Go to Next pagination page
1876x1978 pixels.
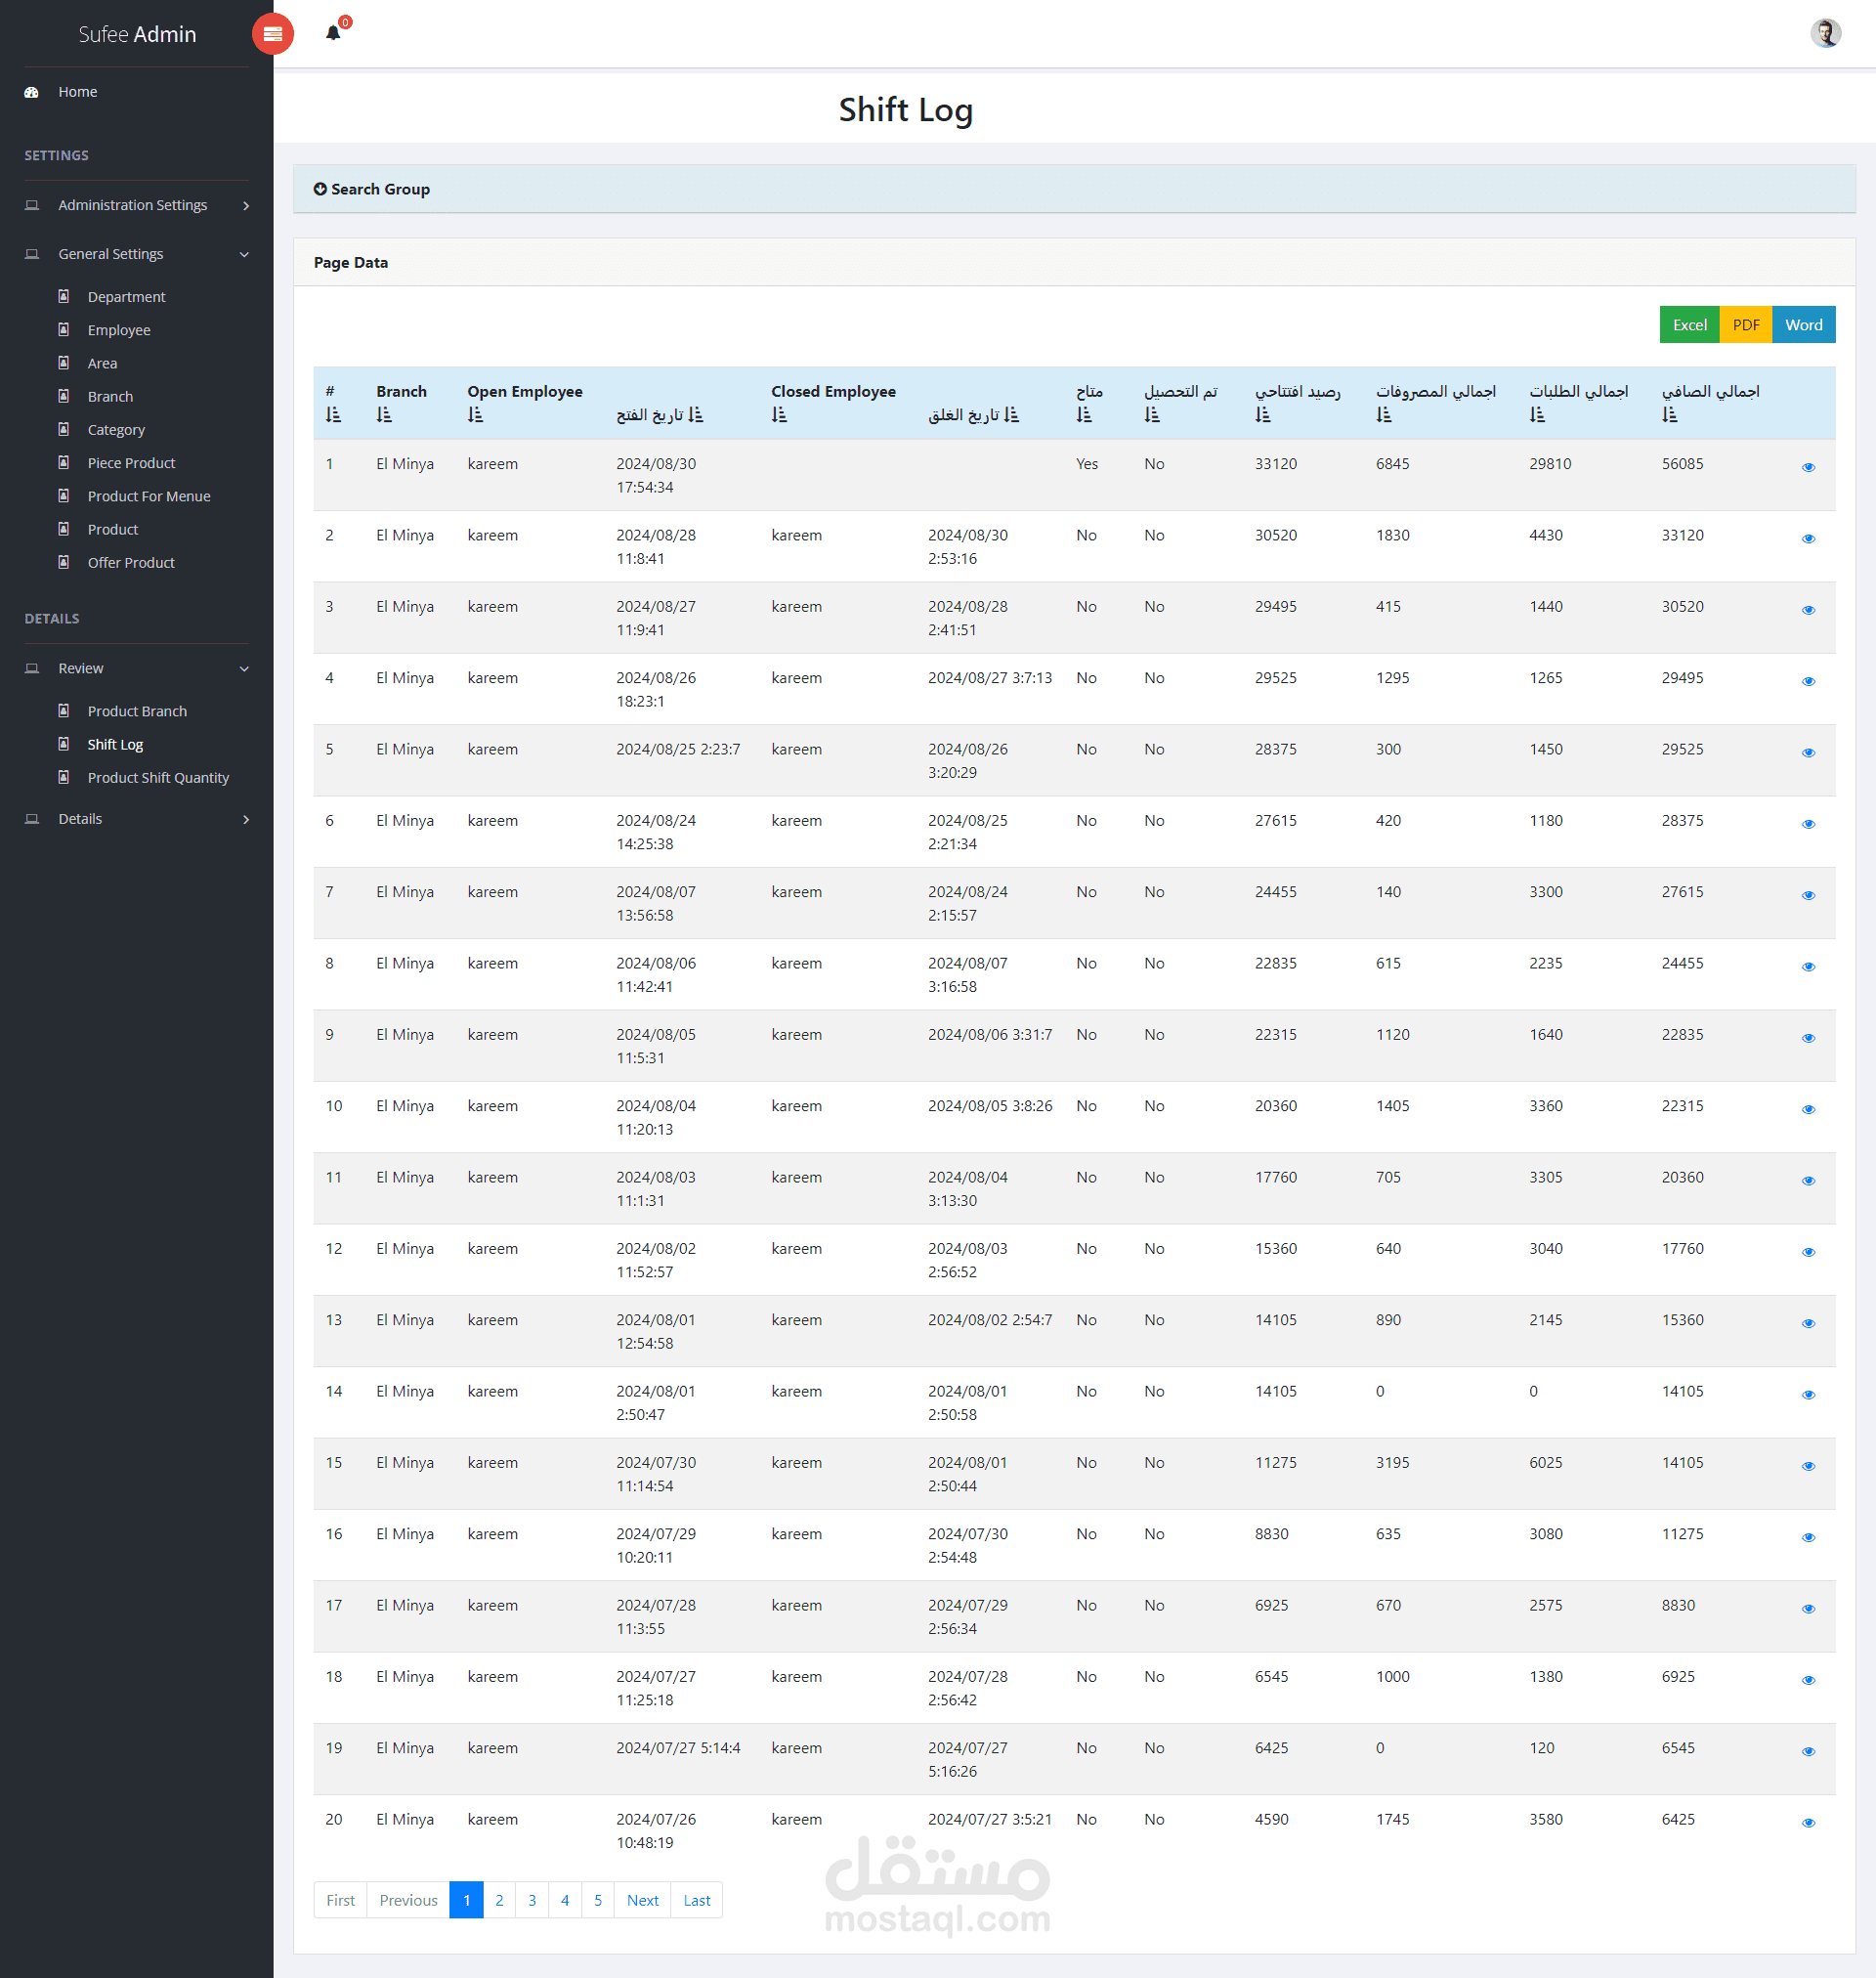(x=642, y=1899)
